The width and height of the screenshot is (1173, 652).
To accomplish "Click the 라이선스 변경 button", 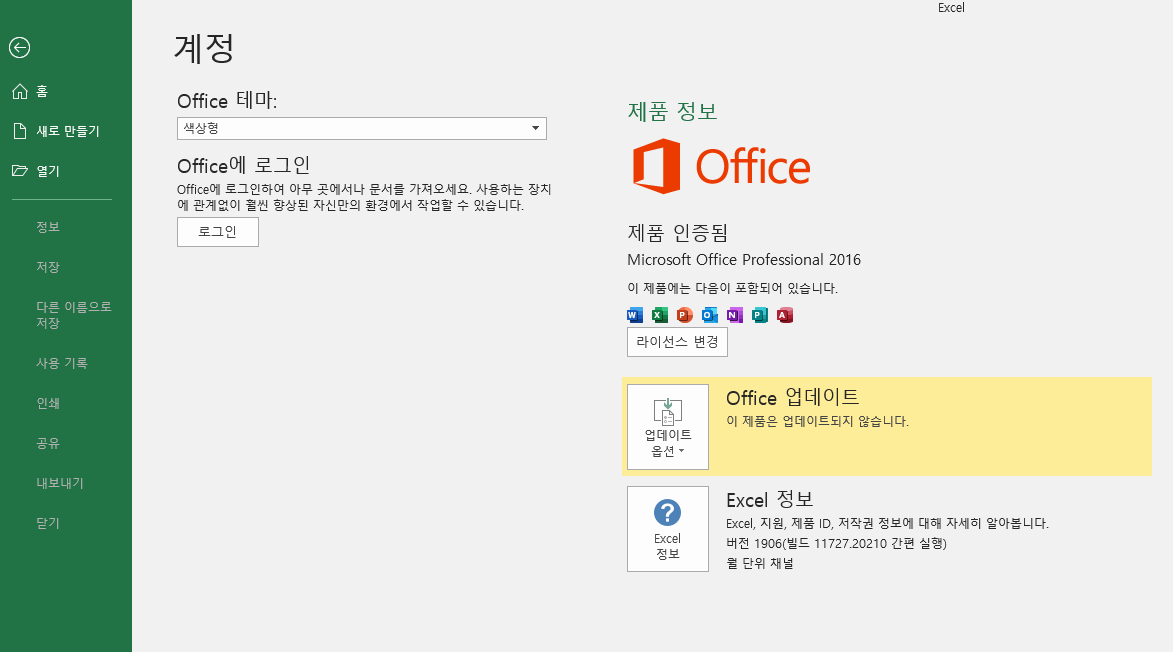I will coord(677,342).
